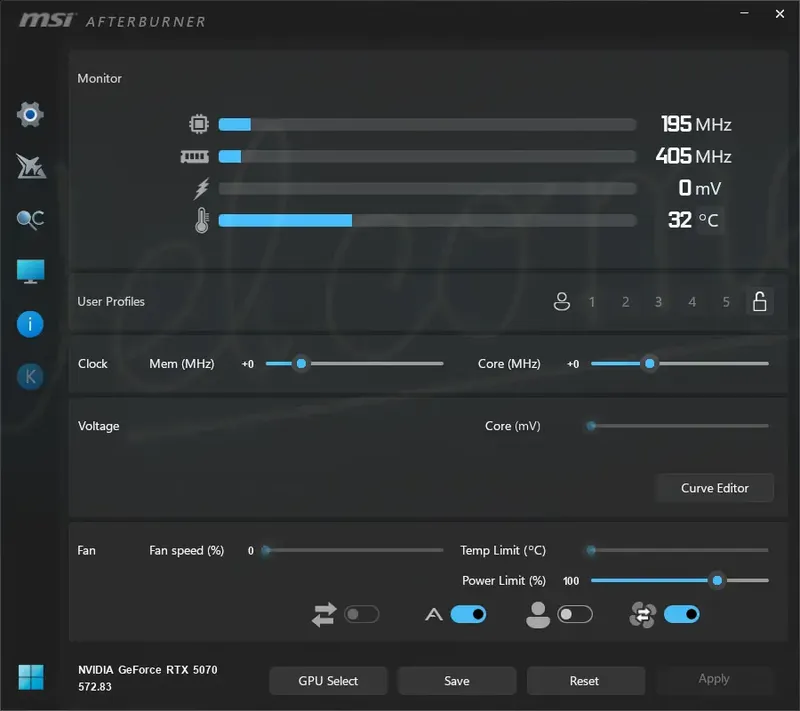Select user profile slot 5
The height and width of the screenshot is (711, 800).
(x=726, y=302)
